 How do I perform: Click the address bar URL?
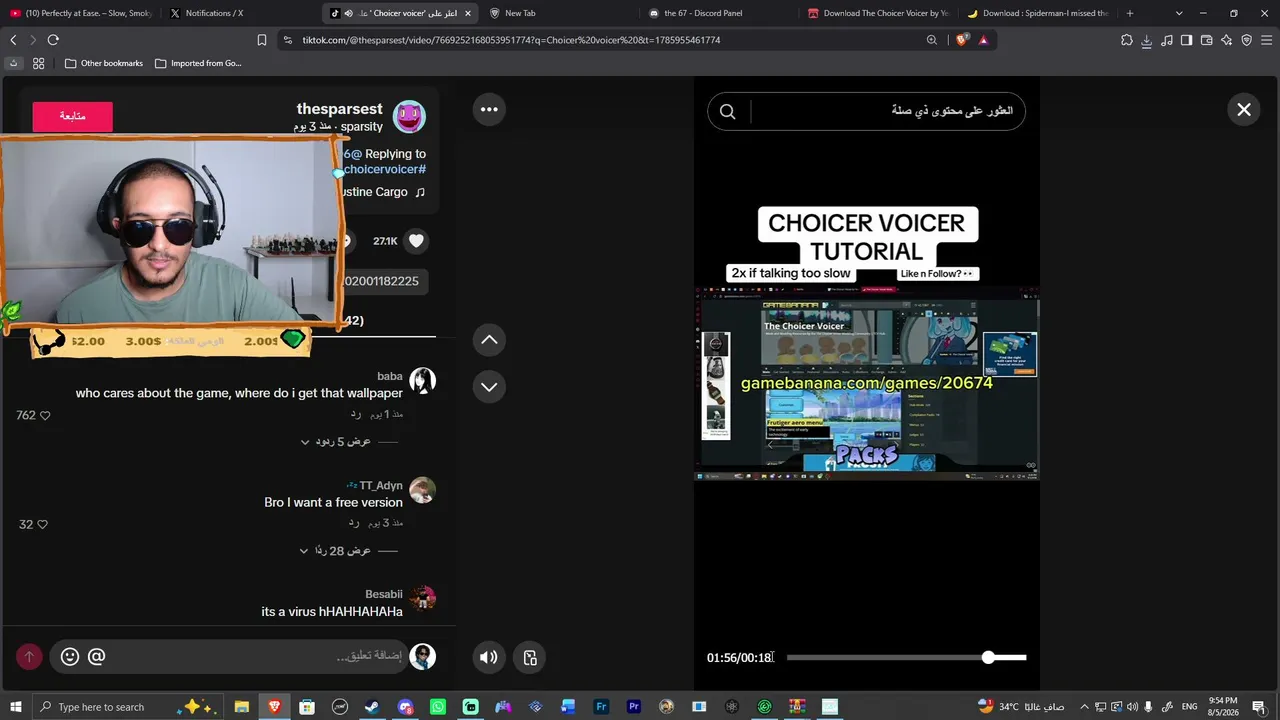pos(511,40)
